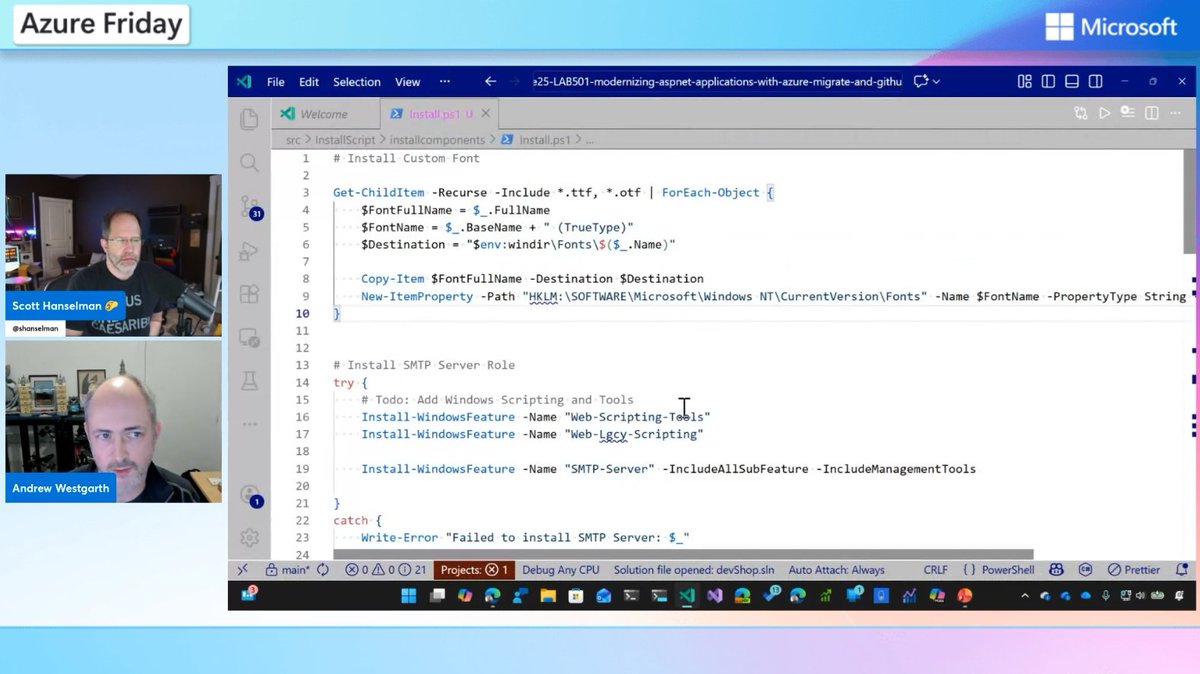Screen dimensions: 1200x674
Task: Open the View menu
Action: click(408, 82)
